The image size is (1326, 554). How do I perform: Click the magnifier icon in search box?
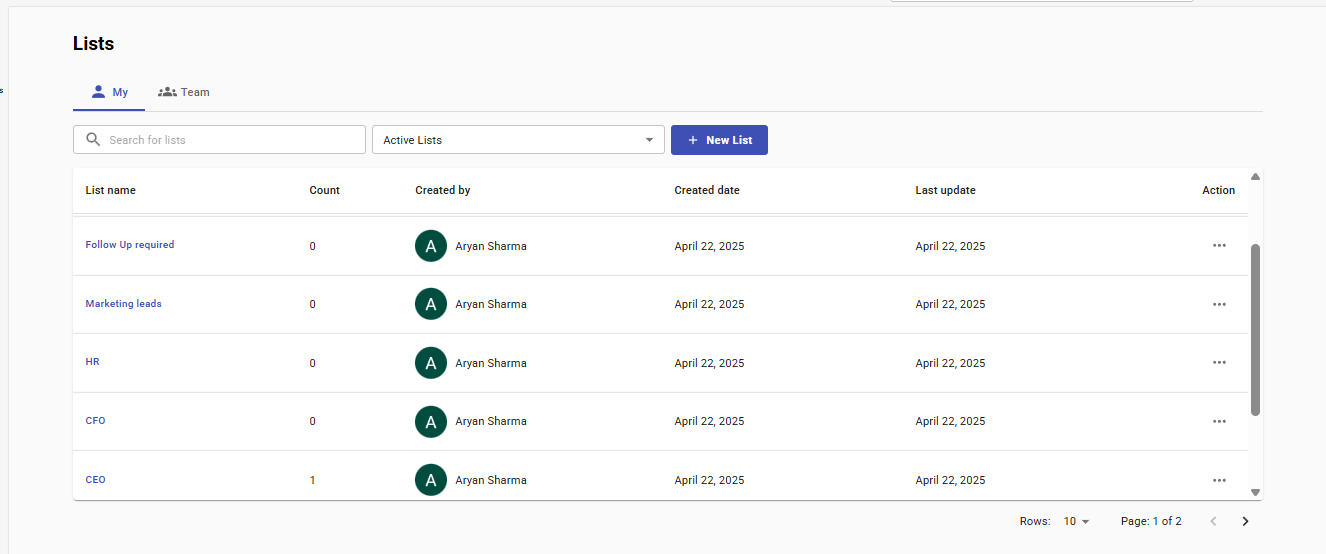(93, 140)
